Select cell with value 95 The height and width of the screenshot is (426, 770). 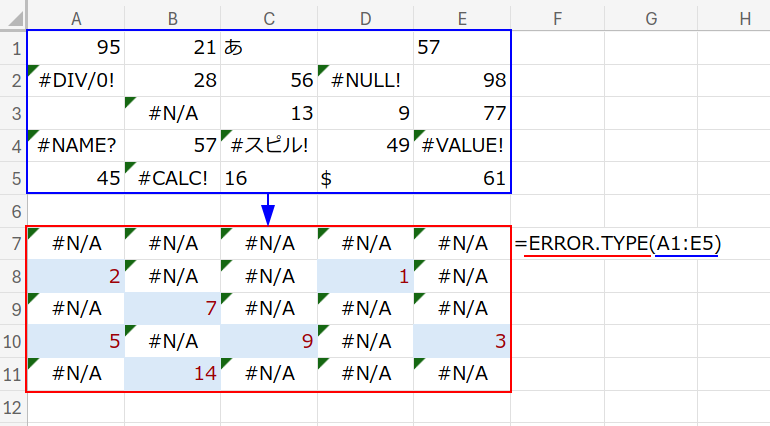pos(76,47)
